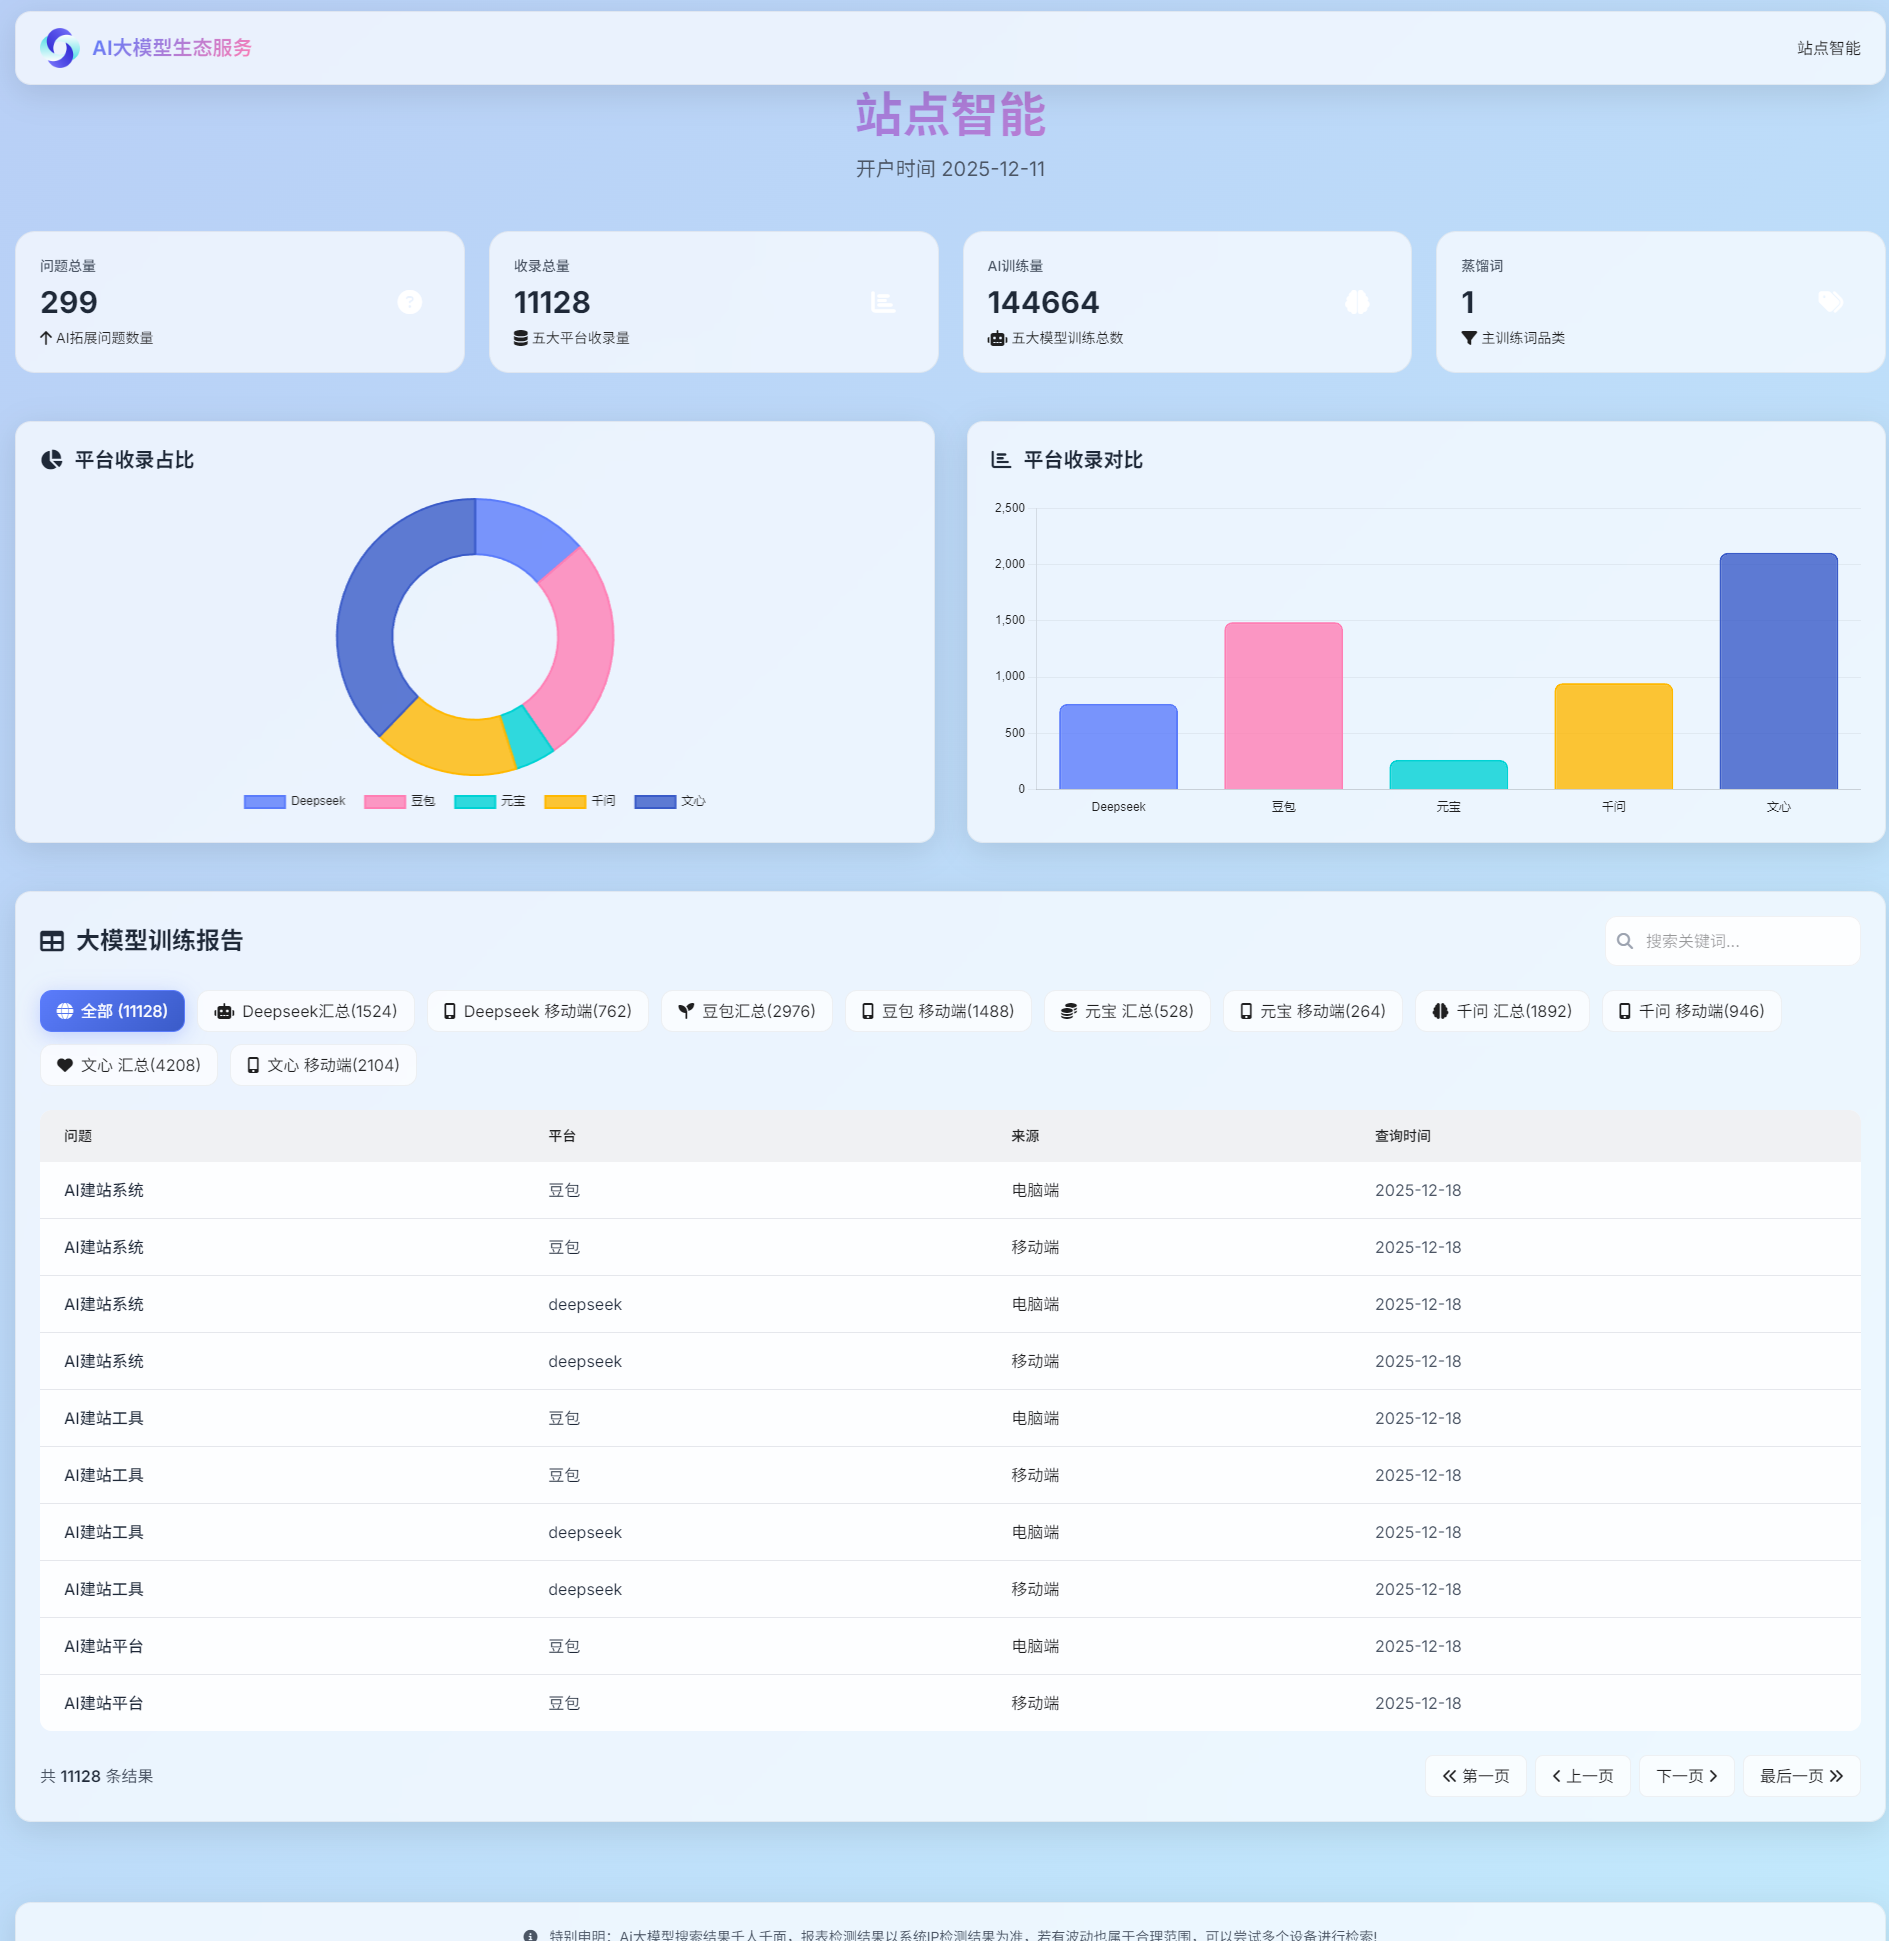Click the table icon next to 大模型训练报告
1889x1941 pixels.
click(x=52, y=941)
